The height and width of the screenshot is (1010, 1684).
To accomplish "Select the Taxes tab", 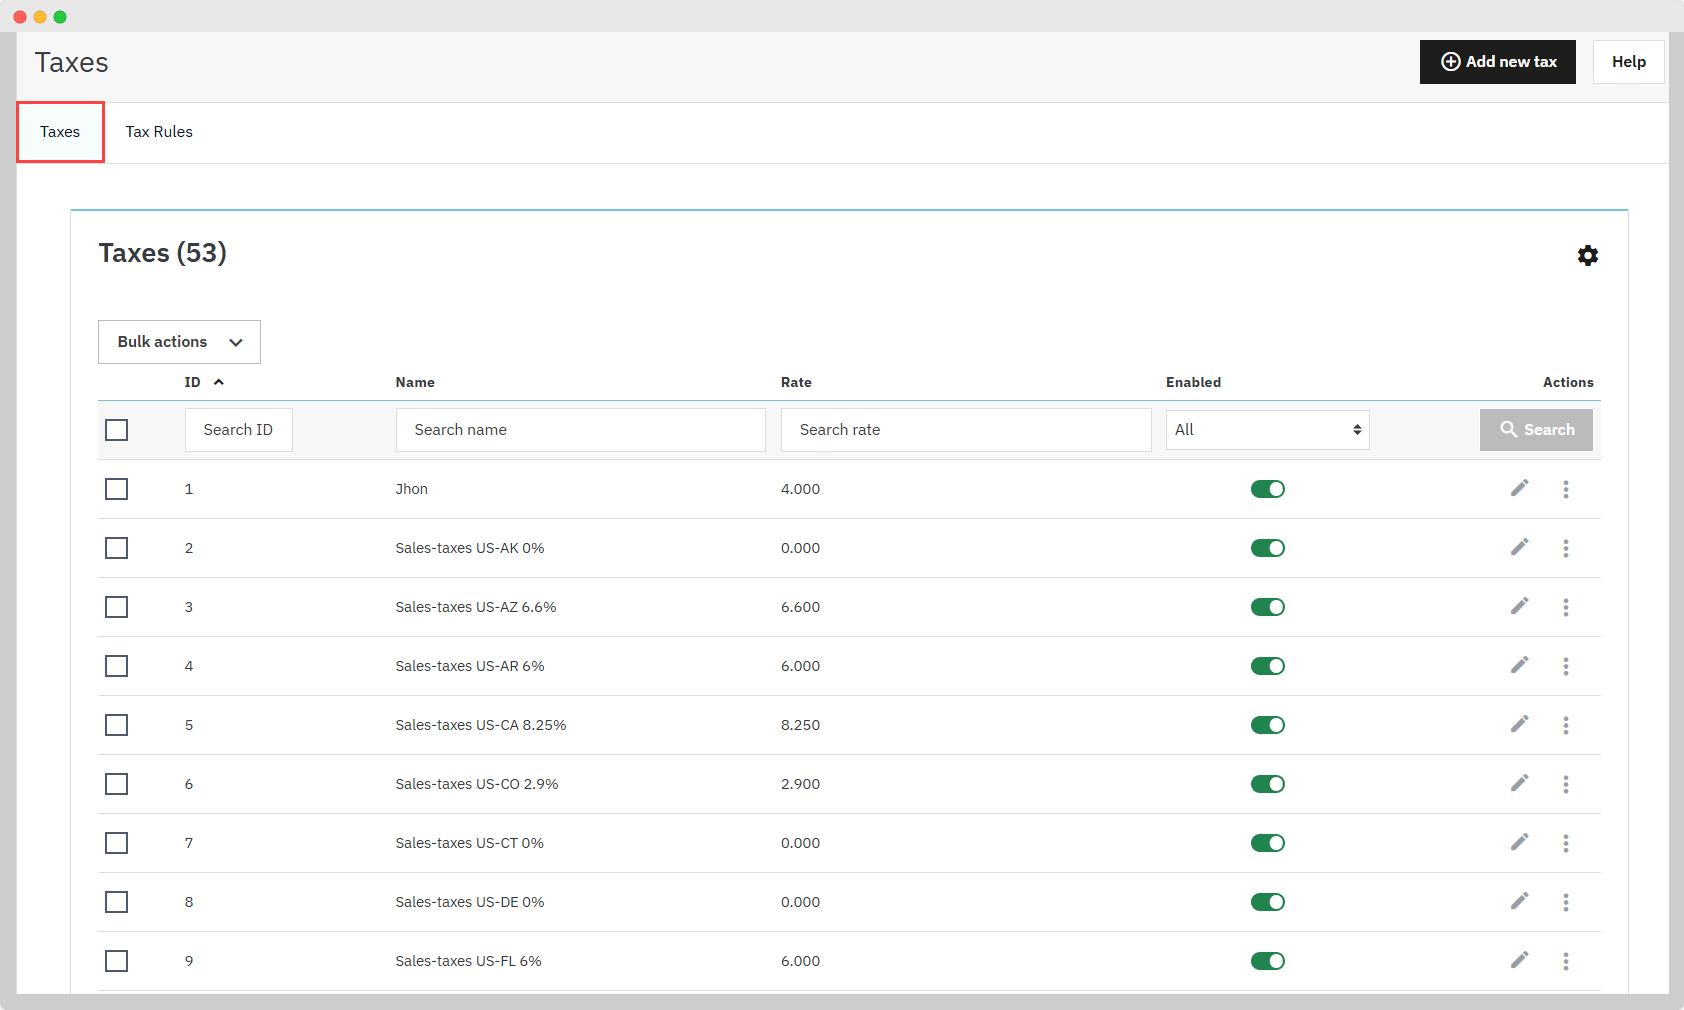I will [x=60, y=132].
